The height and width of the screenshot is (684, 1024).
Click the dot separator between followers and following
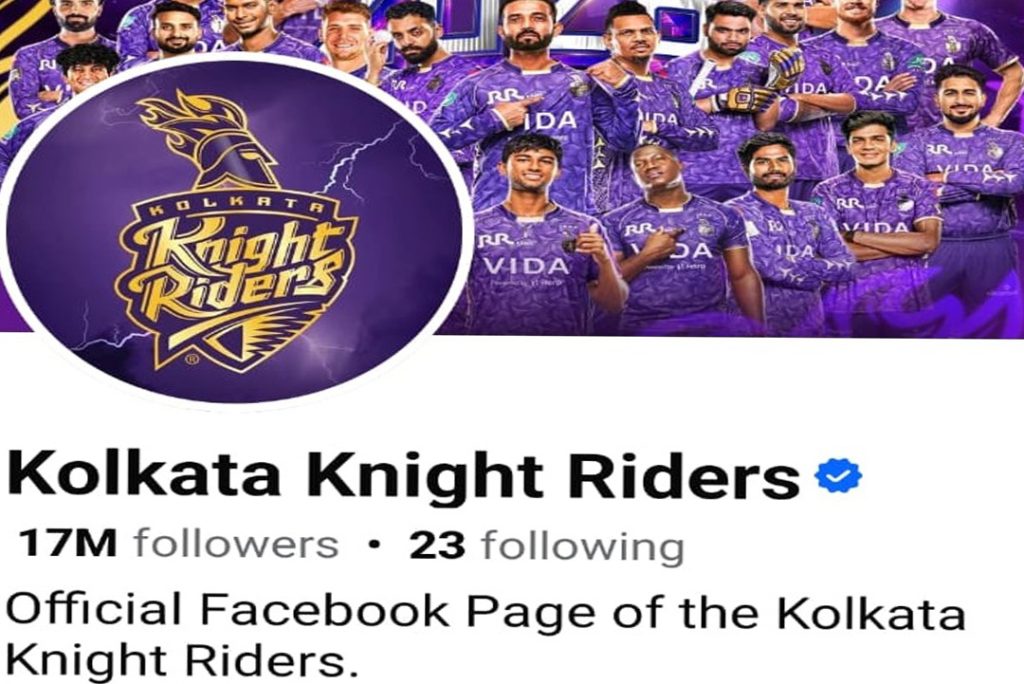point(374,544)
